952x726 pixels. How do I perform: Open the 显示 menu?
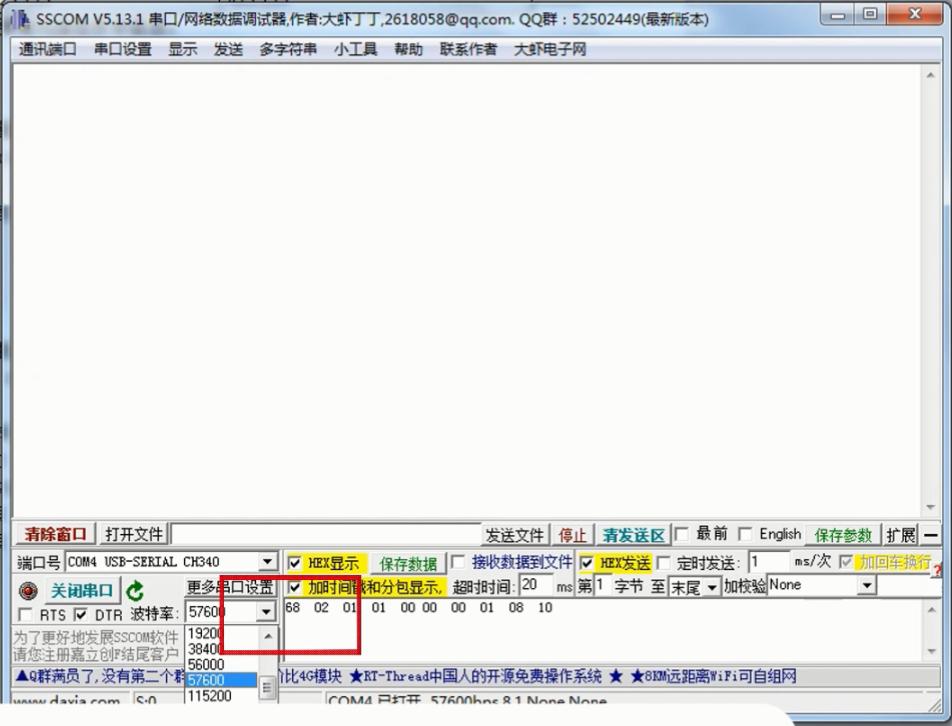coord(183,49)
